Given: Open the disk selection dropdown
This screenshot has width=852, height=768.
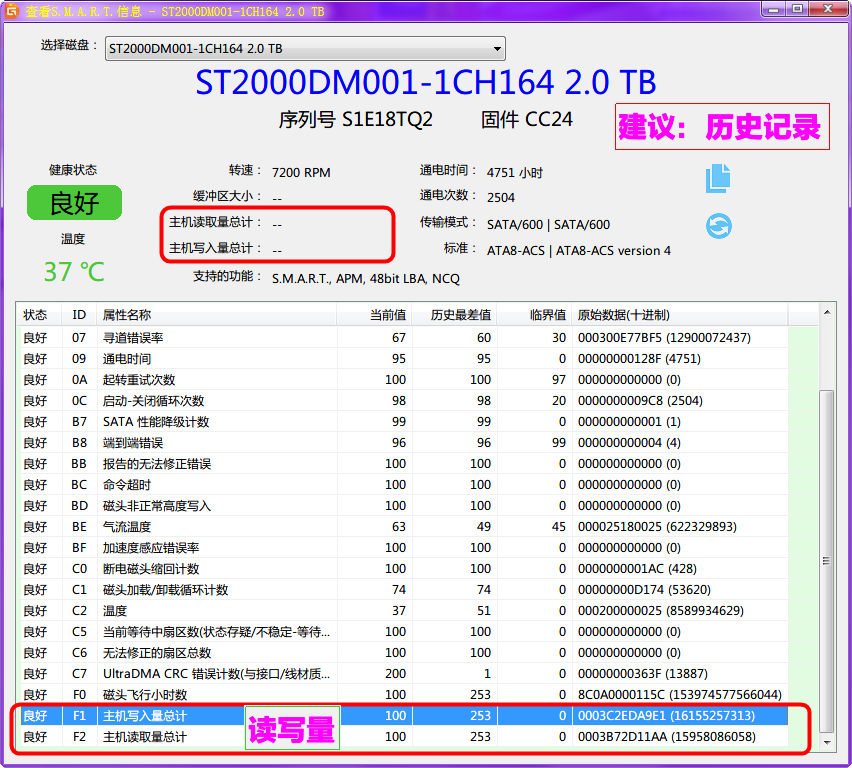Looking at the screenshot, I should pos(305,48).
